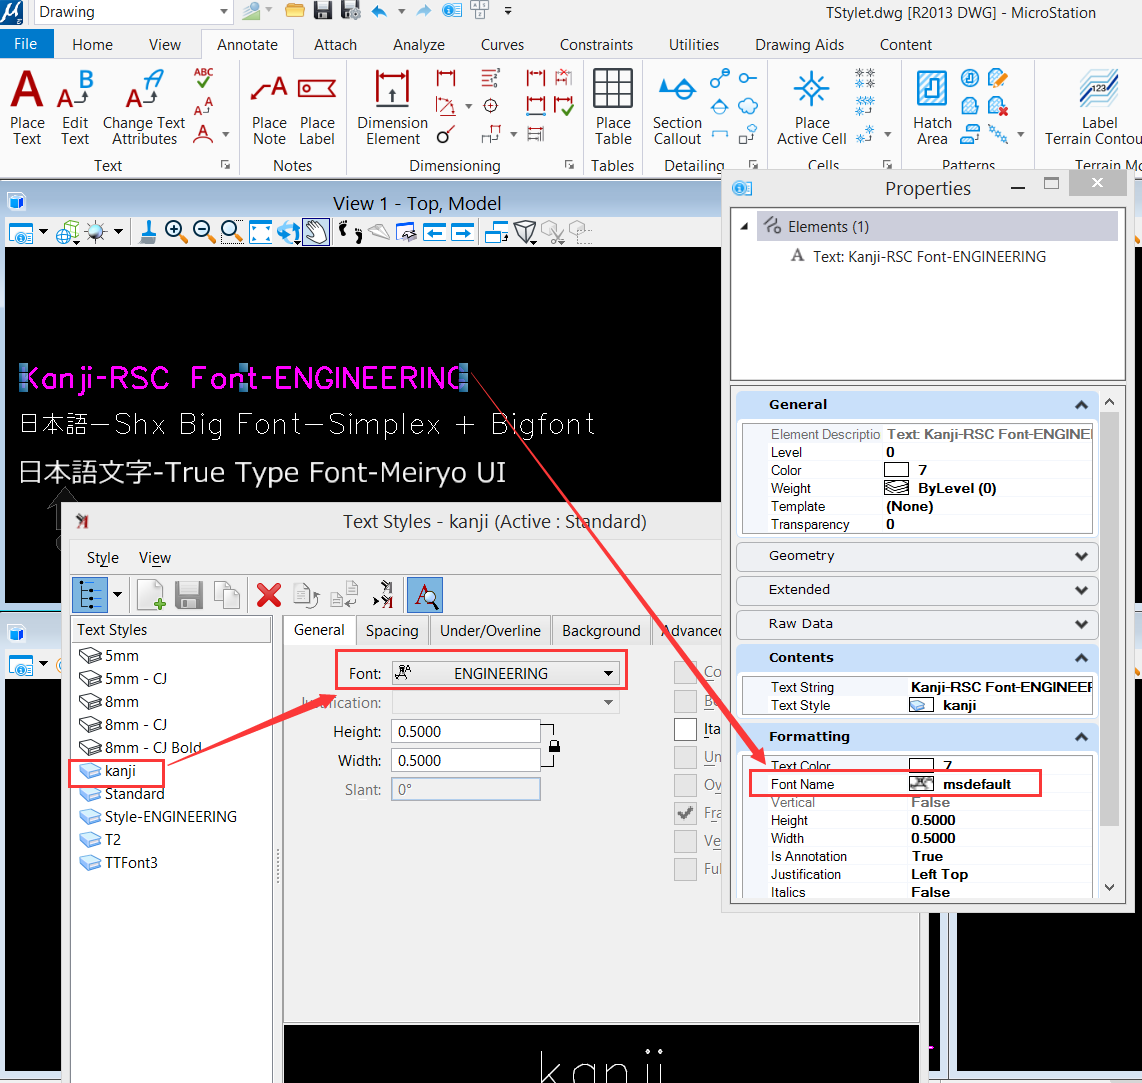Click the Background tab button in Text Styles

coord(601,630)
